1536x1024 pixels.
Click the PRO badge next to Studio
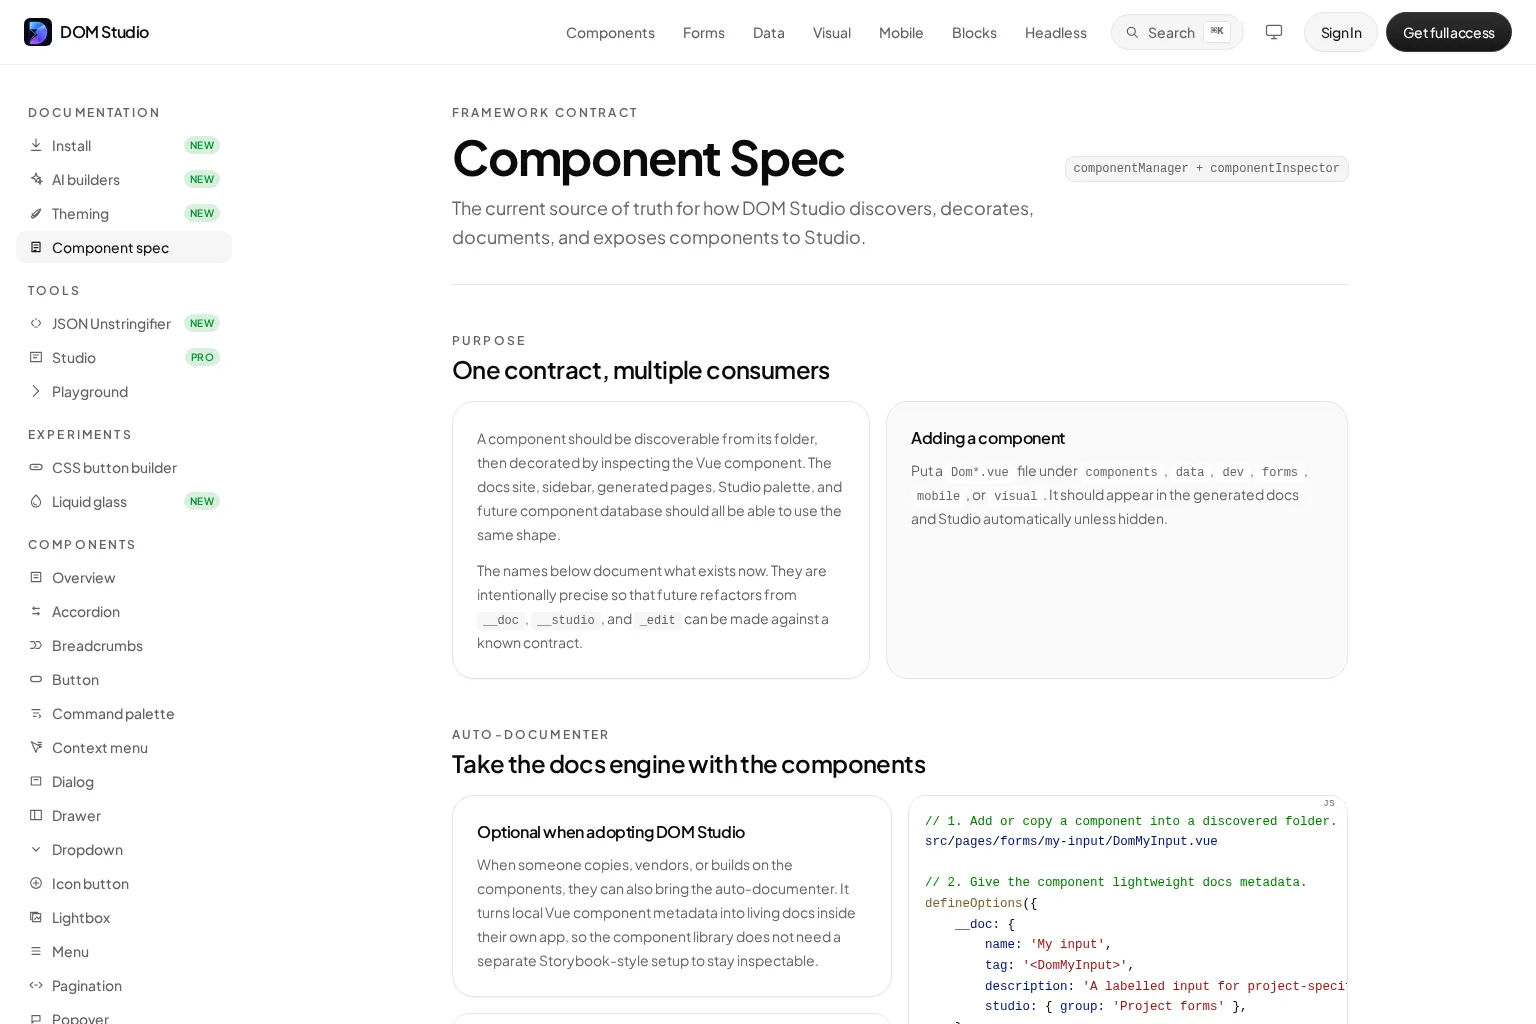(x=202, y=357)
